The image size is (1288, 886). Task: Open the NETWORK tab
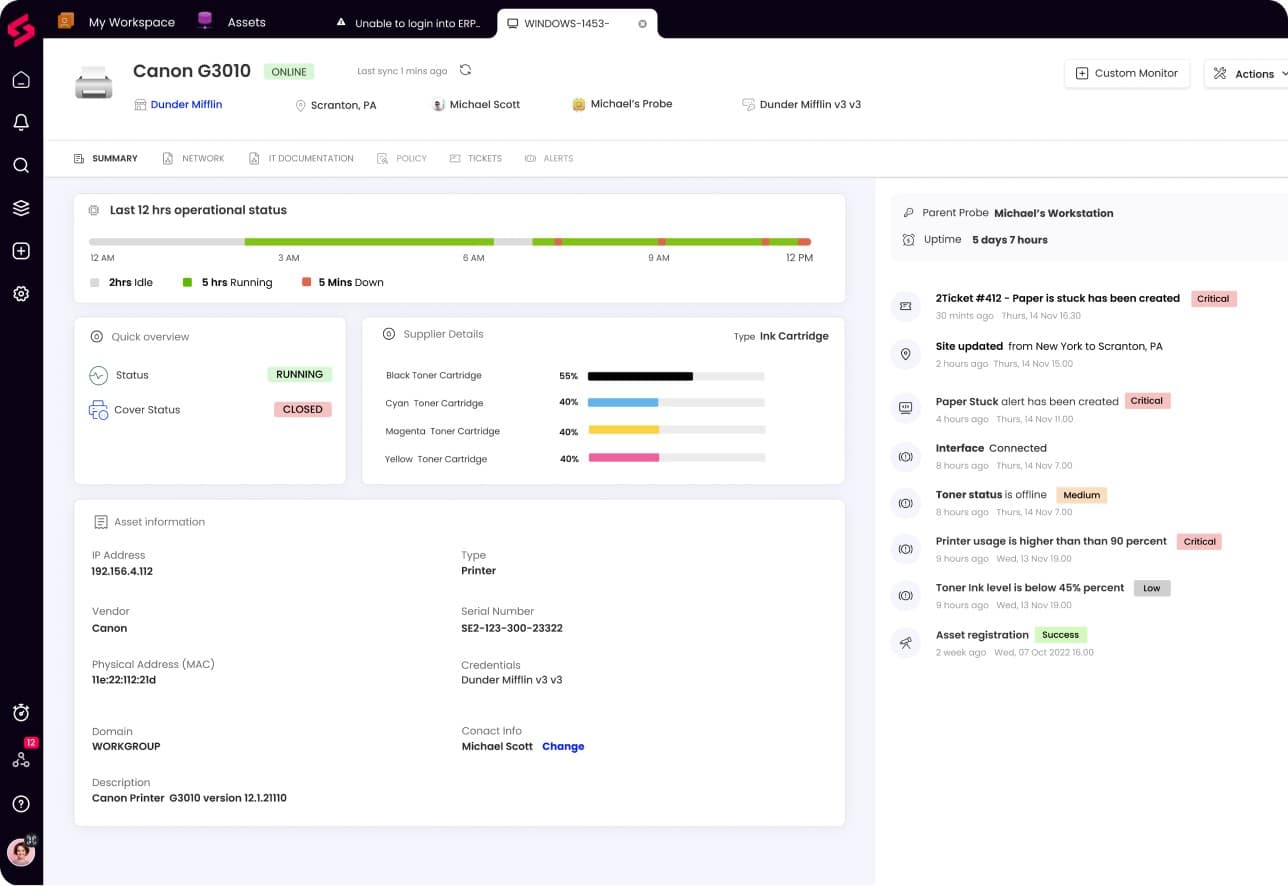(x=194, y=158)
